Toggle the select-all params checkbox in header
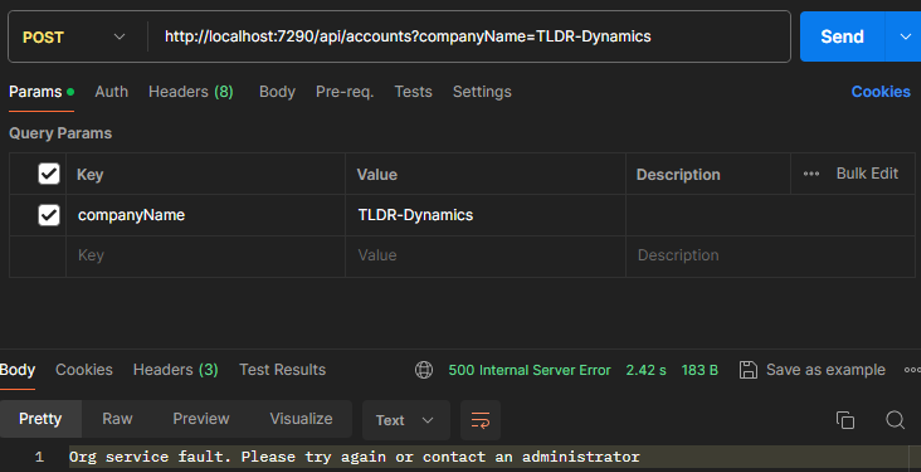 pos(48,174)
